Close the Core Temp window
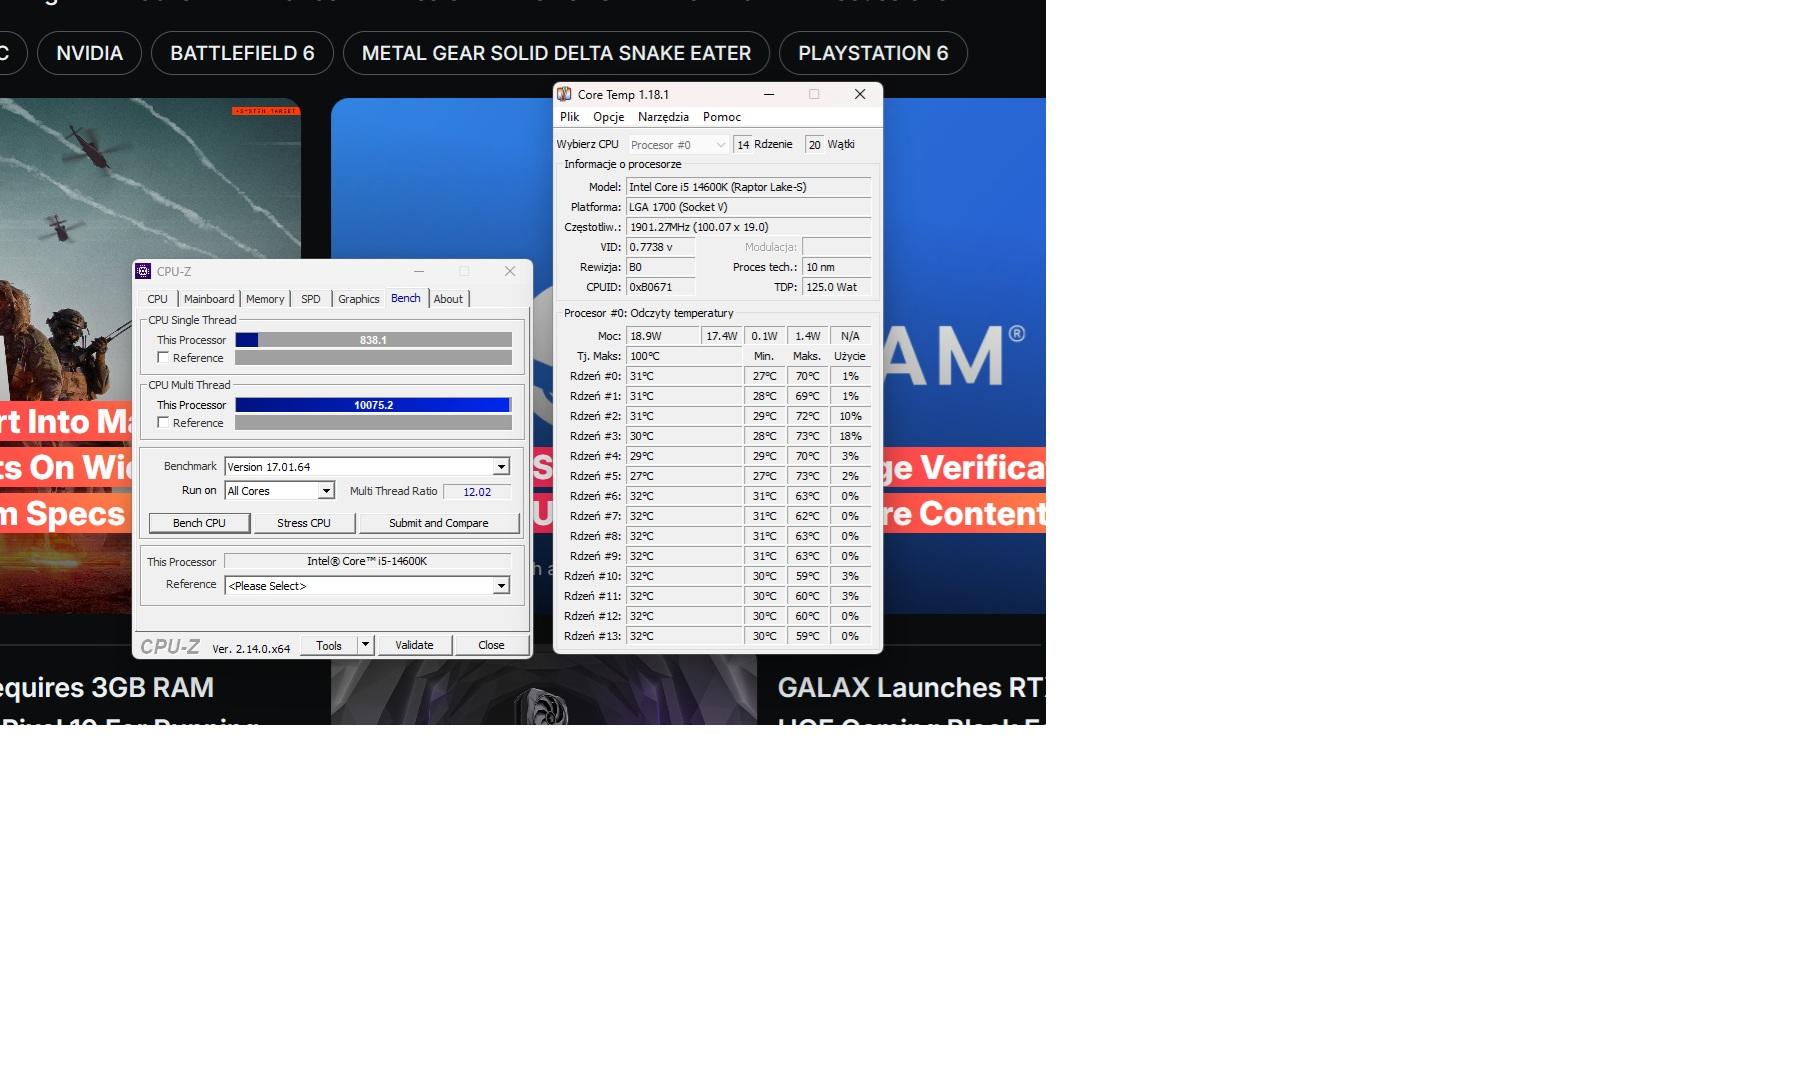 (860, 94)
